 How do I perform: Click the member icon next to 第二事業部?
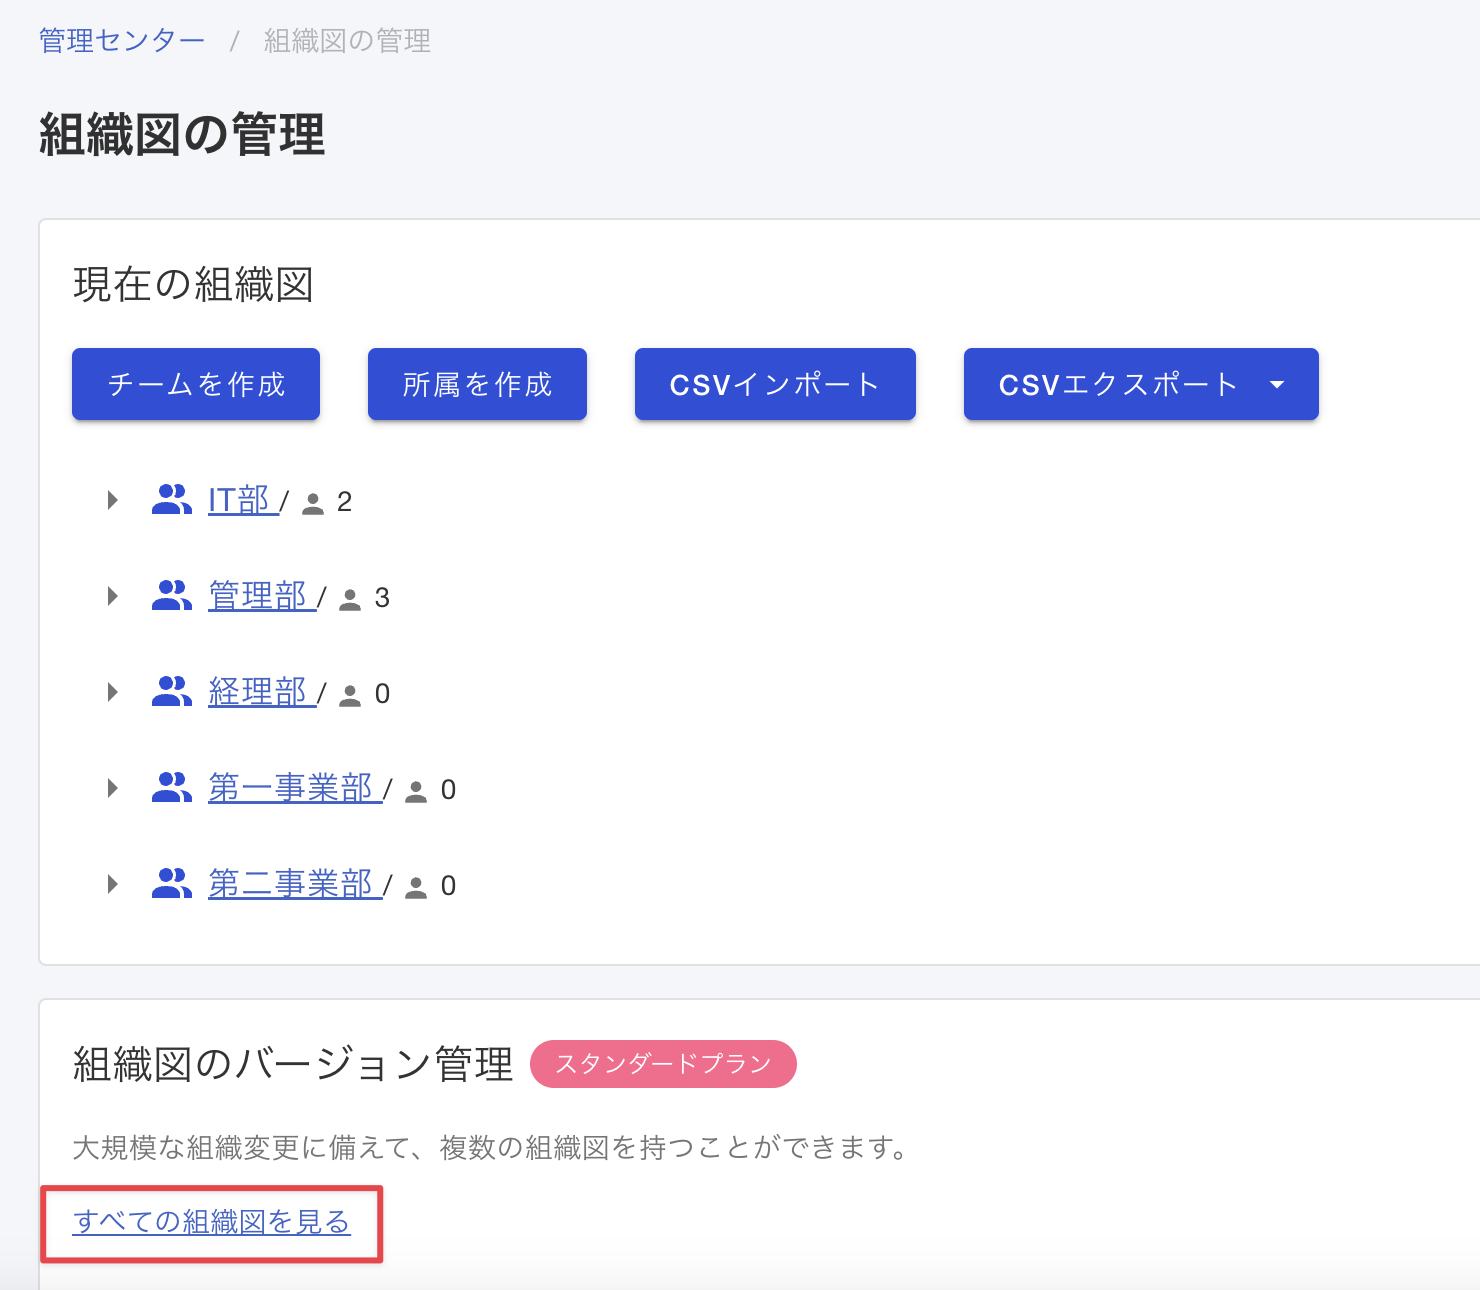[x=416, y=888]
